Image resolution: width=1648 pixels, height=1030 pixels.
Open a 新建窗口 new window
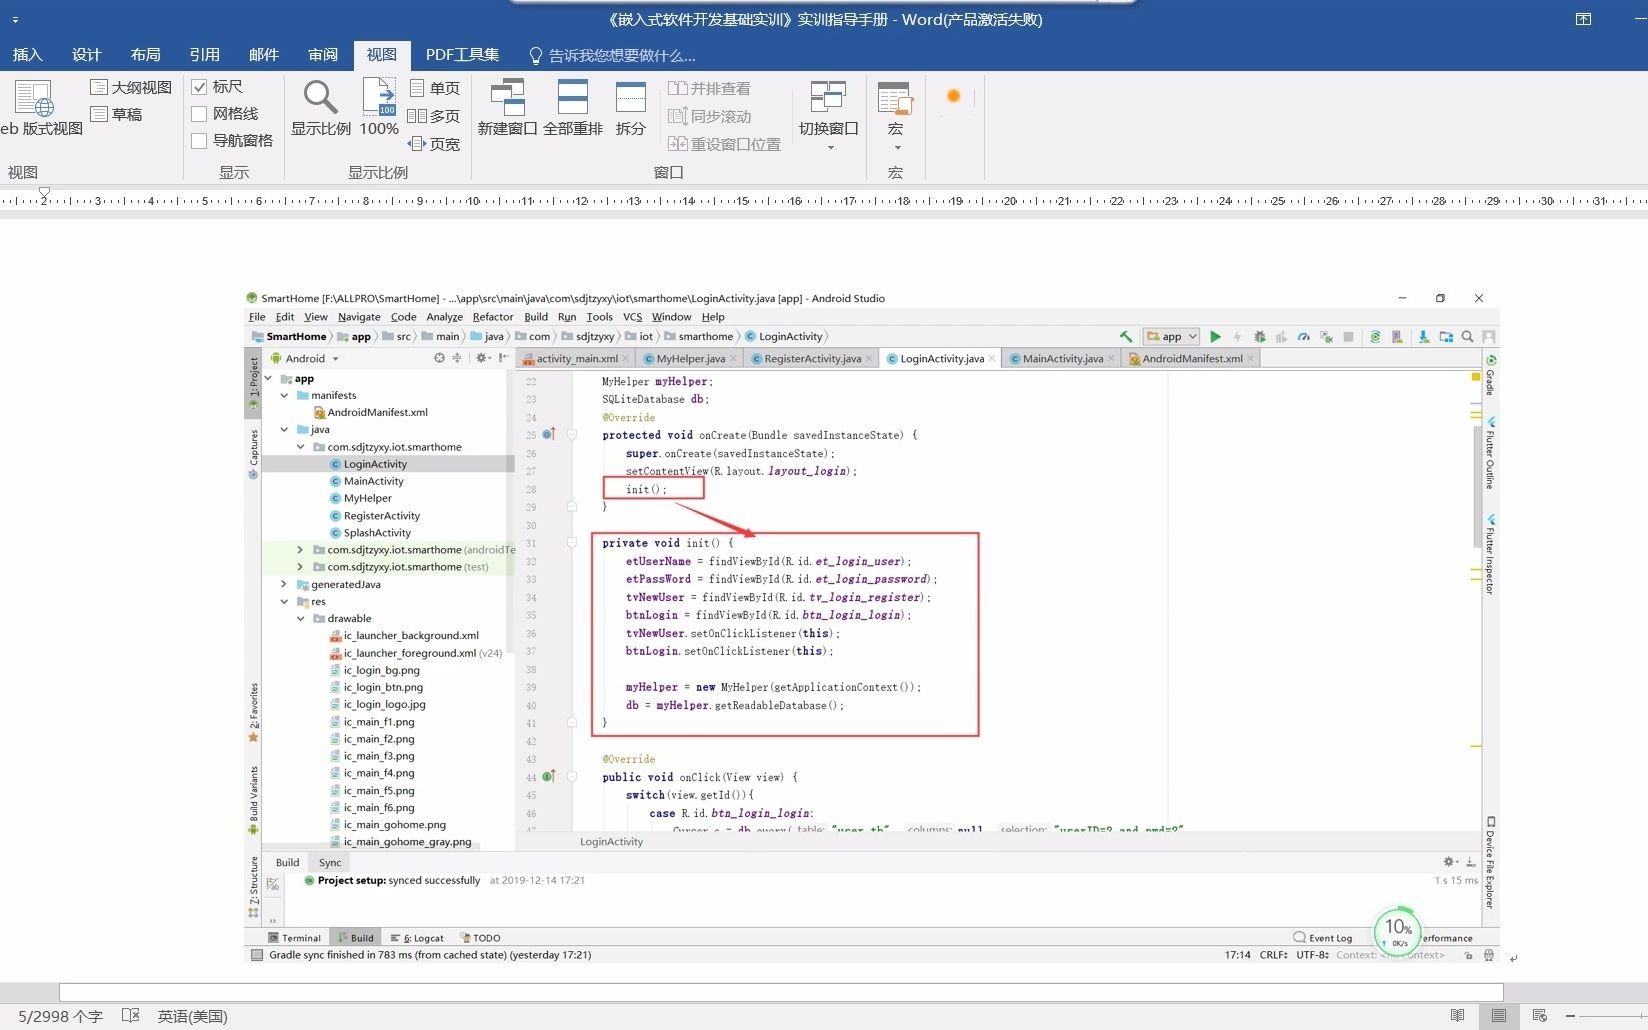(507, 108)
